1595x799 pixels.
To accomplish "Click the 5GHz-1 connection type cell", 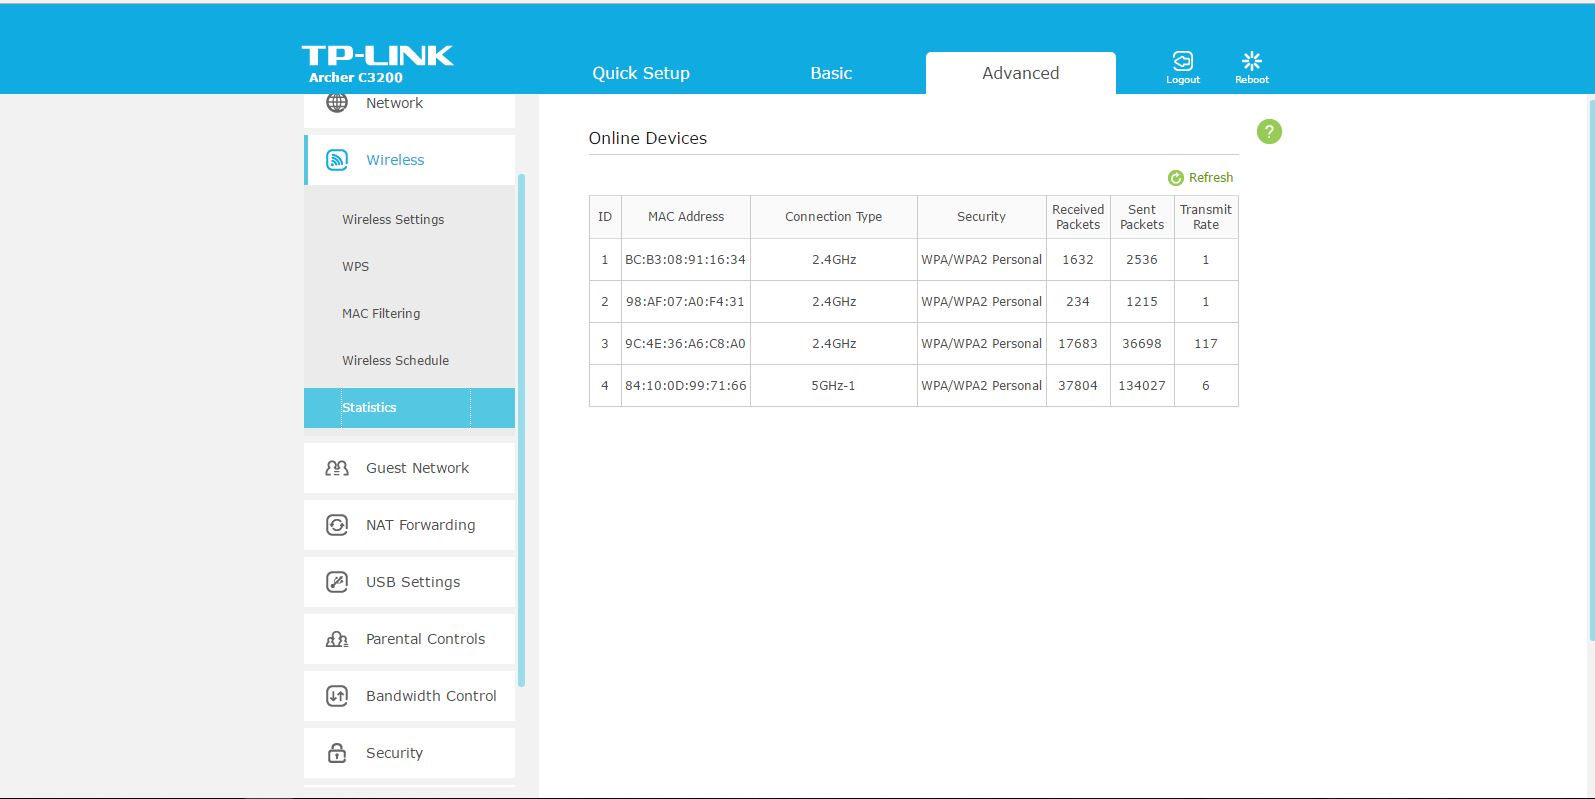I will click(x=834, y=386).
